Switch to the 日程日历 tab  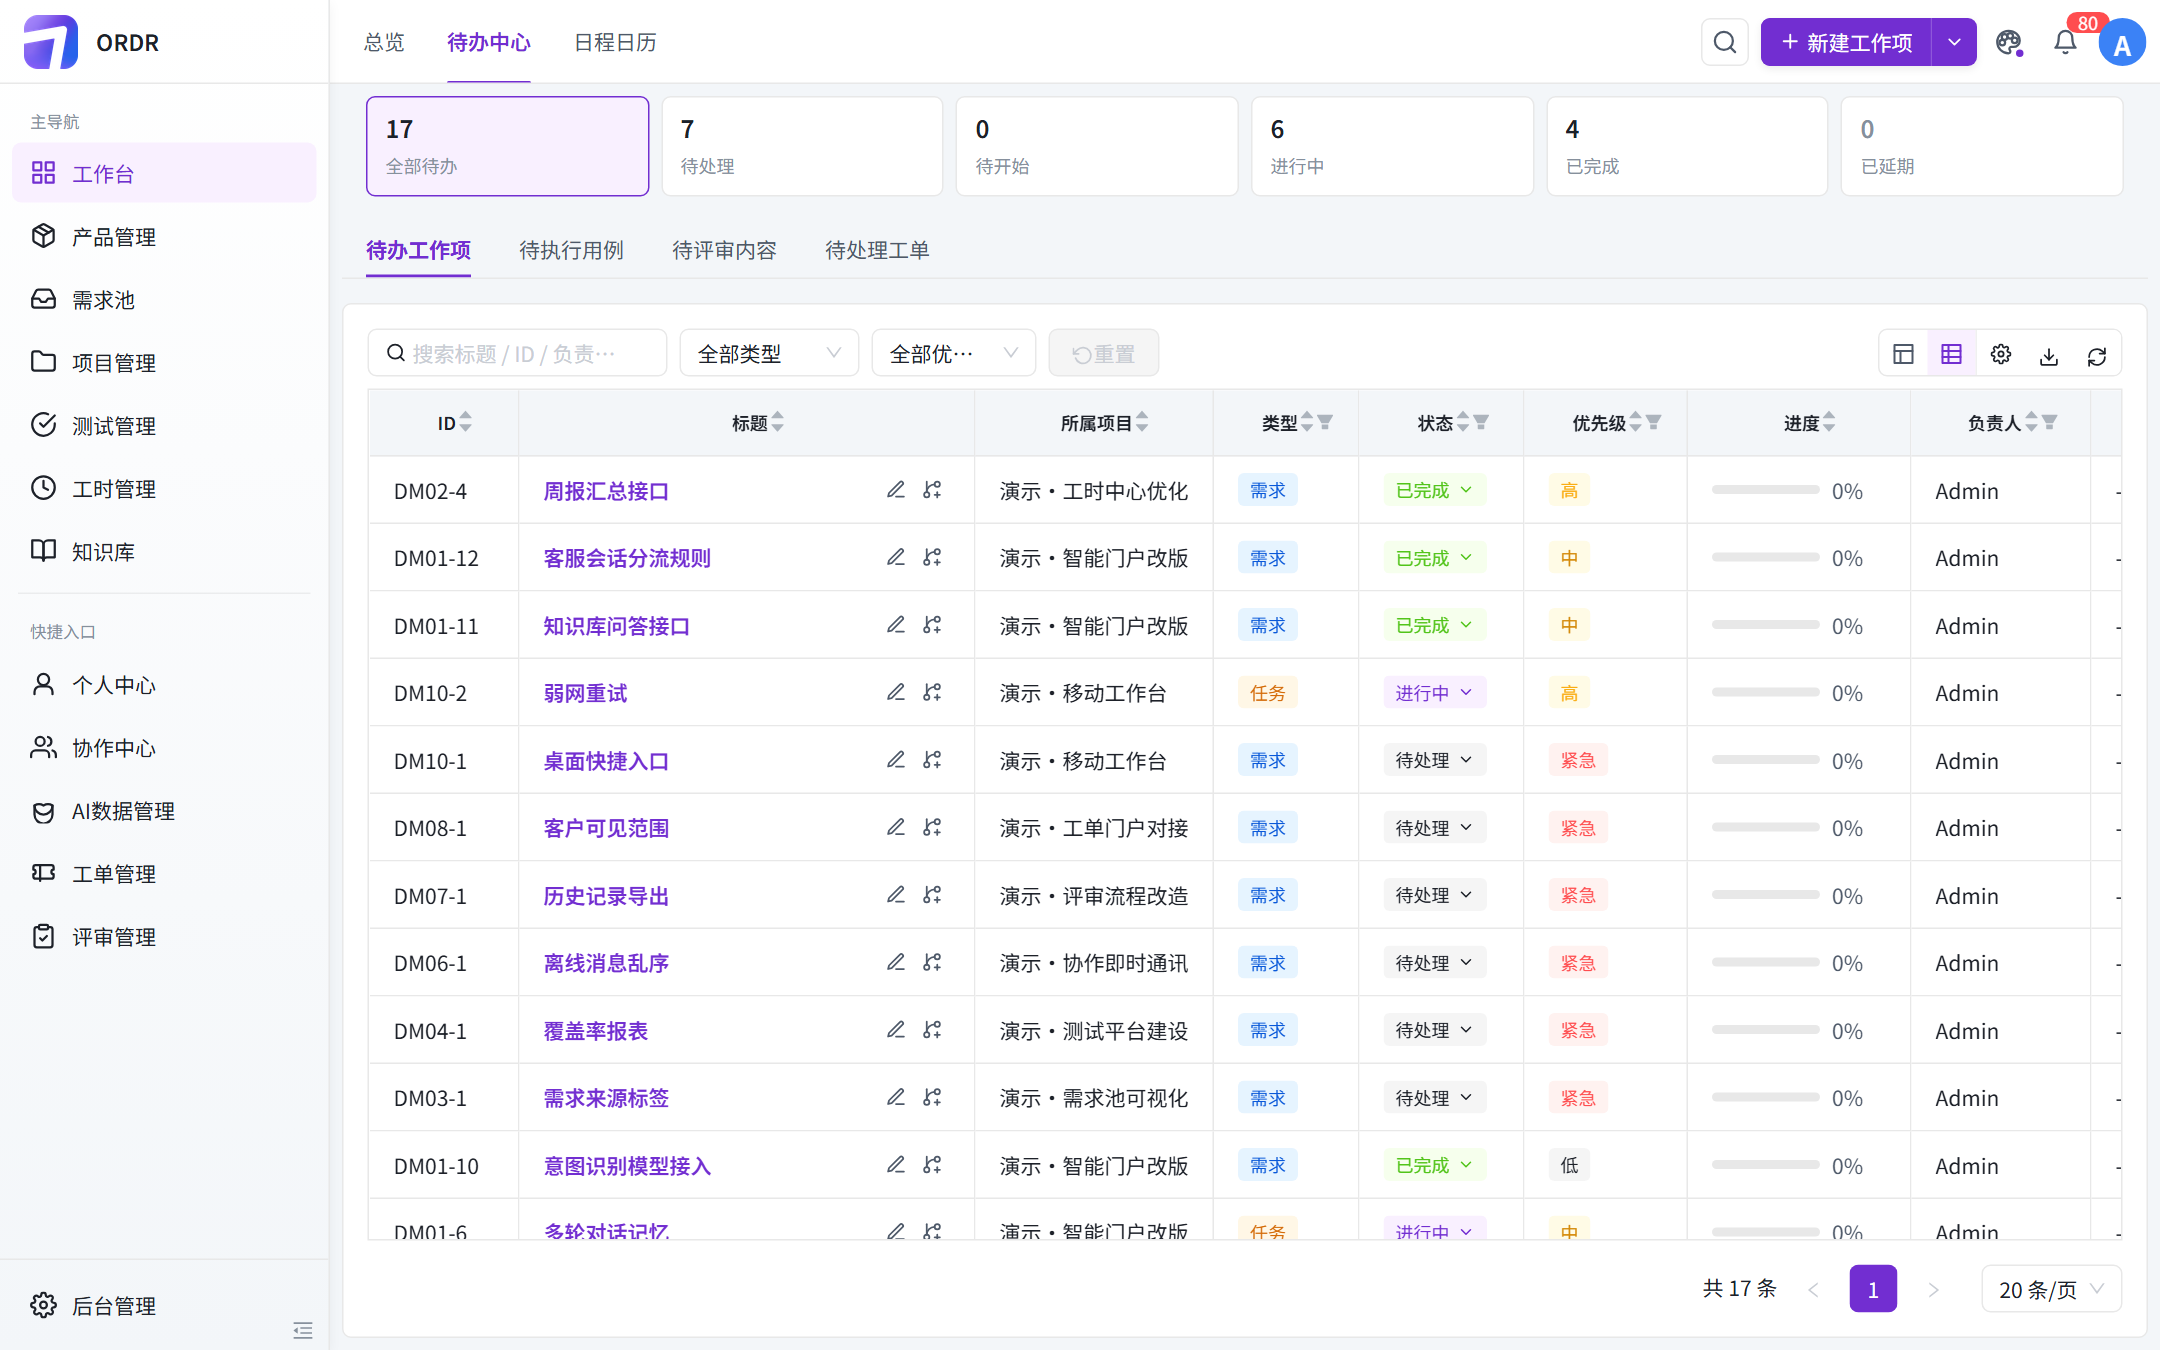615,42
